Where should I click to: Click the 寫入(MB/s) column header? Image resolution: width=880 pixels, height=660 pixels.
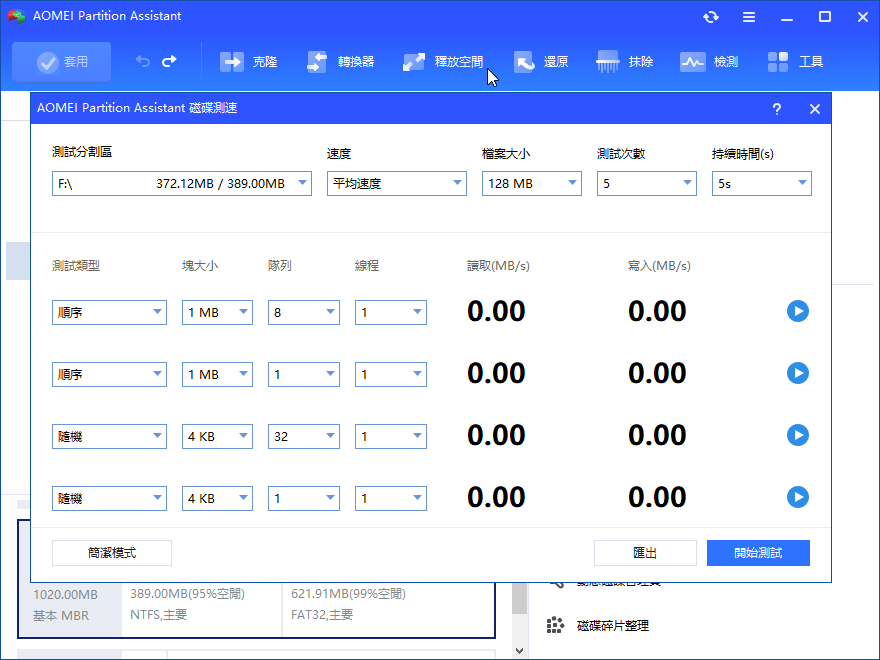coord(659,265)
